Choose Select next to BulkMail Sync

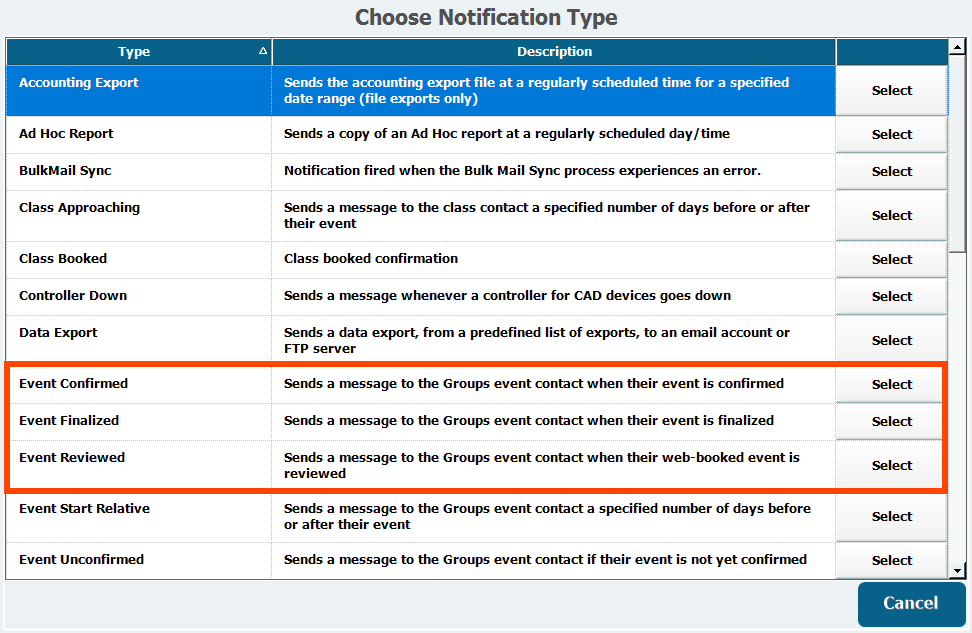coord(891,172)
